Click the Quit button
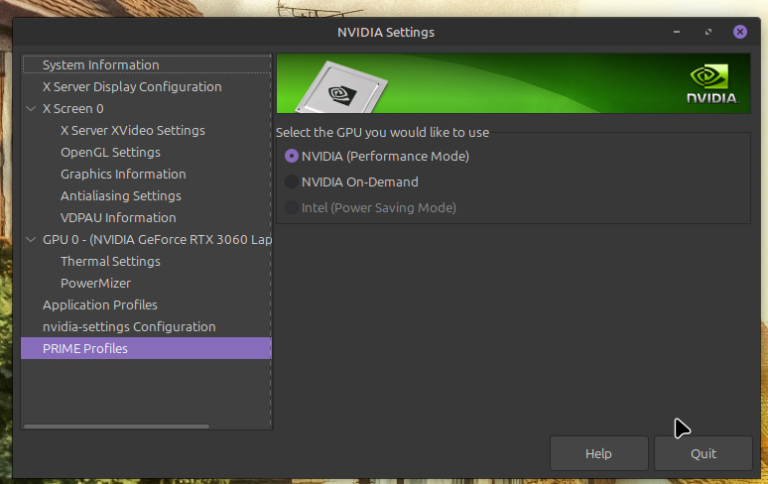Viewport: 768px width, 484px height. [703, 454]
